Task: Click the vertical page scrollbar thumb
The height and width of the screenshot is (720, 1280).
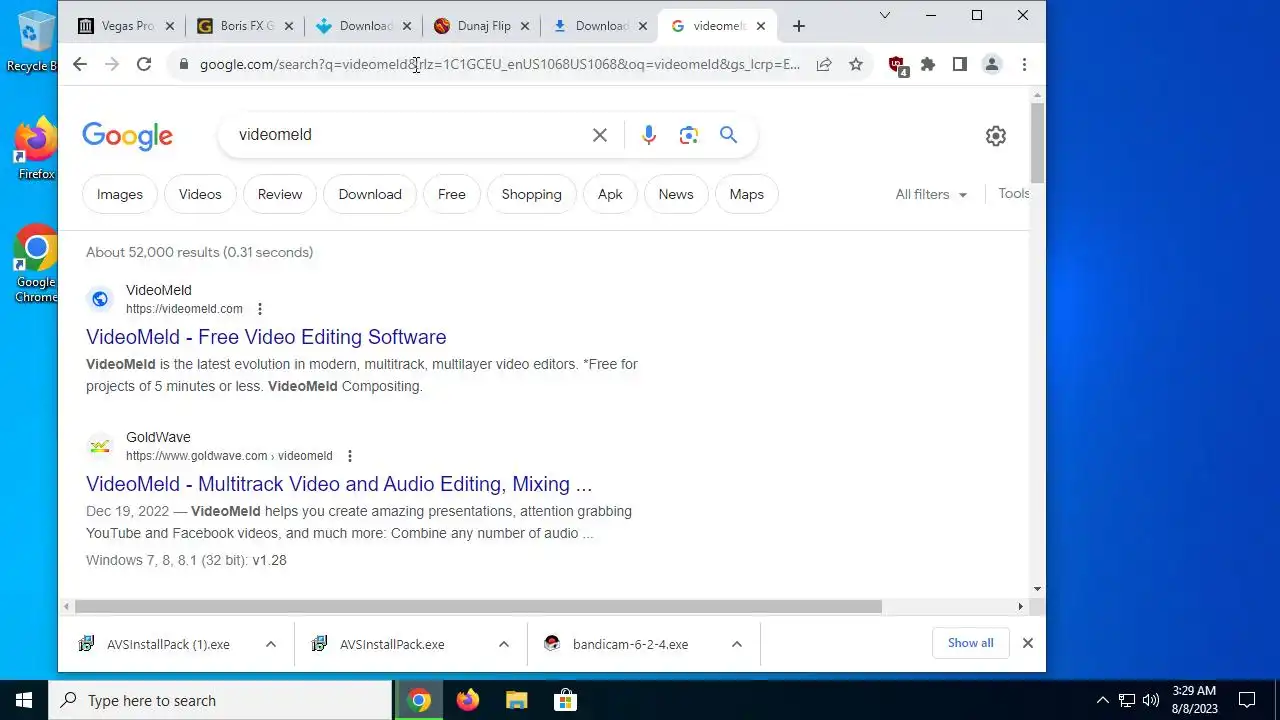Action: click(x=1038, y=142)
